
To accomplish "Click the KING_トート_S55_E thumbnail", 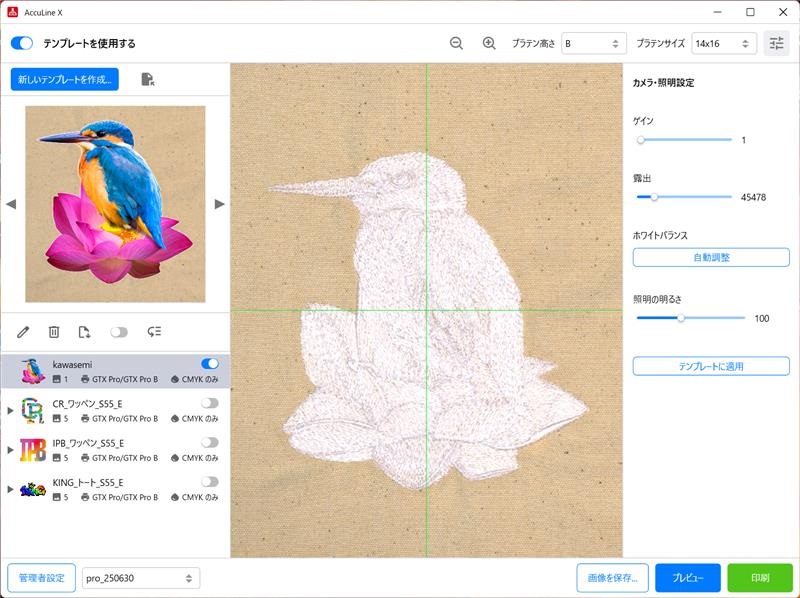I will pos(33,489).
